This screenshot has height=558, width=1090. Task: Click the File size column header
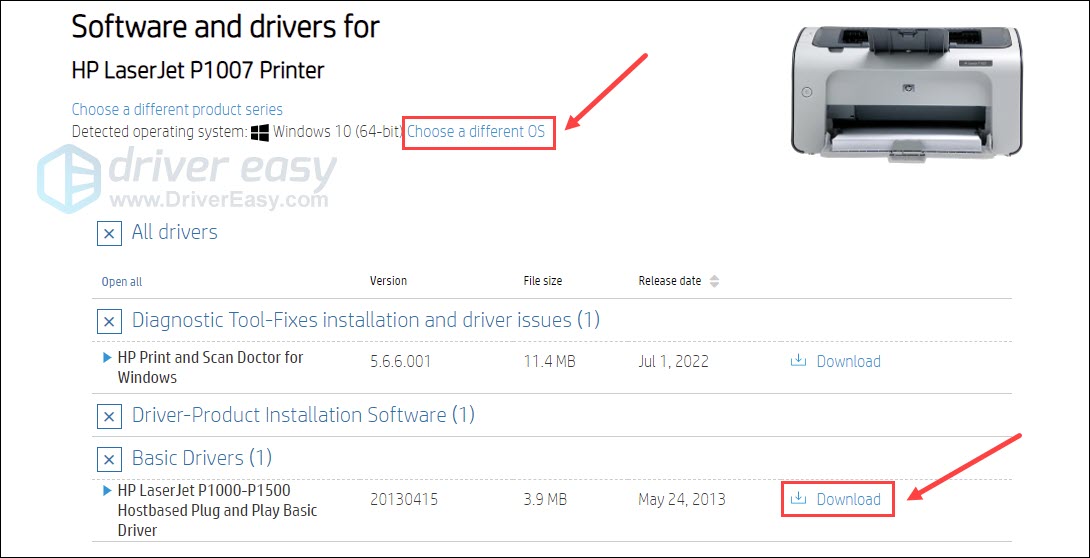click(543, 281)
